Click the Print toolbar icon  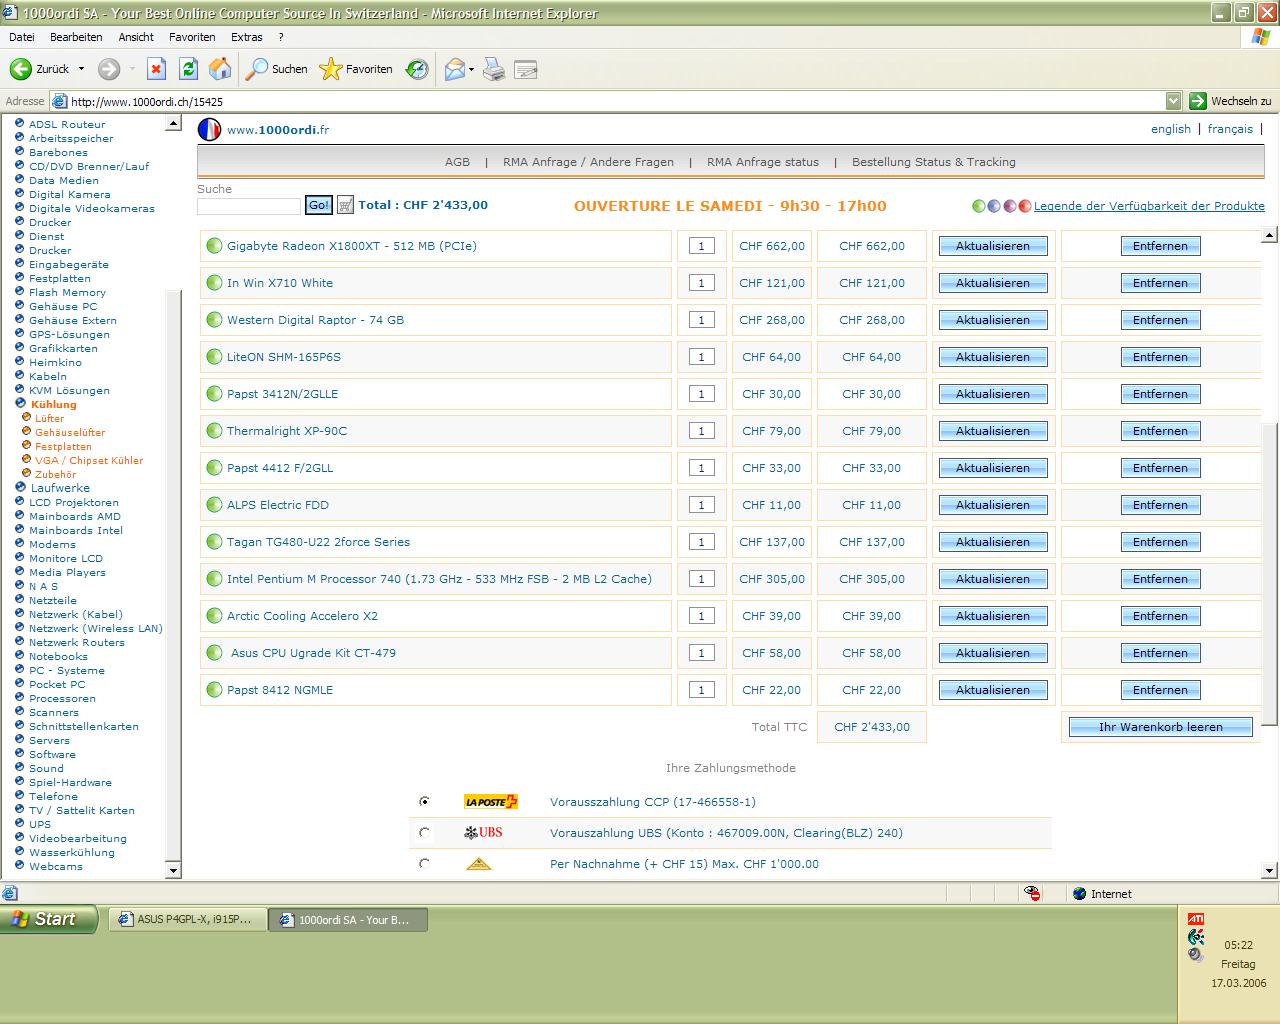pyautogui.click(x=494, y=69)
